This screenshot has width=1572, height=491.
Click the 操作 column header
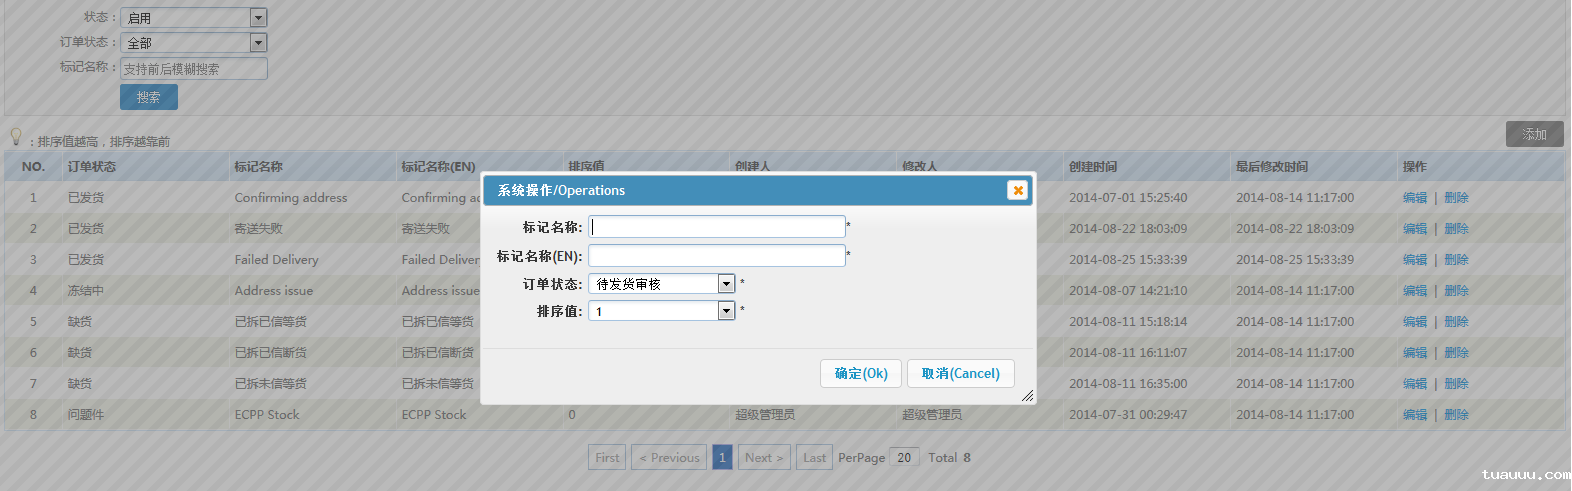tap(1415, 167)
